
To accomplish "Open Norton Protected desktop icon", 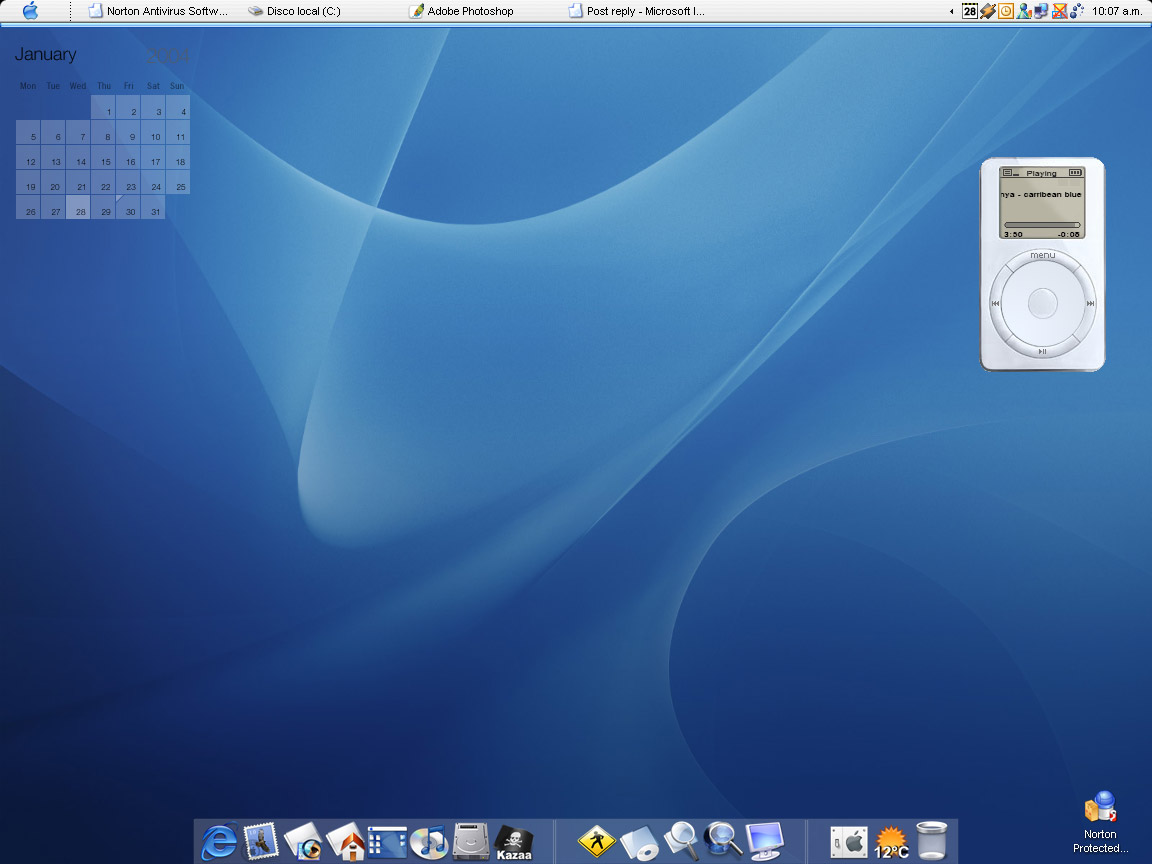I will 1100,822.
